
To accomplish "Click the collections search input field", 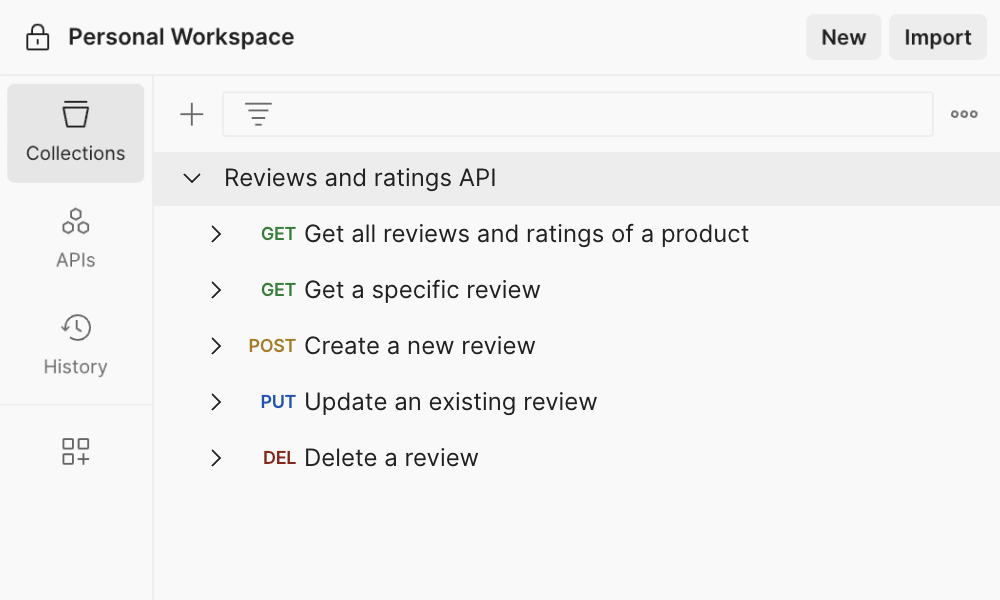I will pos(600,115).
